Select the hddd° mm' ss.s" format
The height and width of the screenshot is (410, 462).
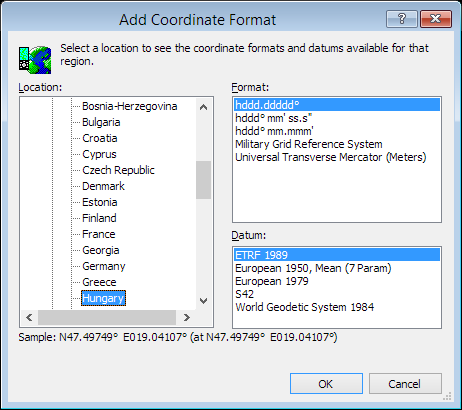click(x=337, y=118)
